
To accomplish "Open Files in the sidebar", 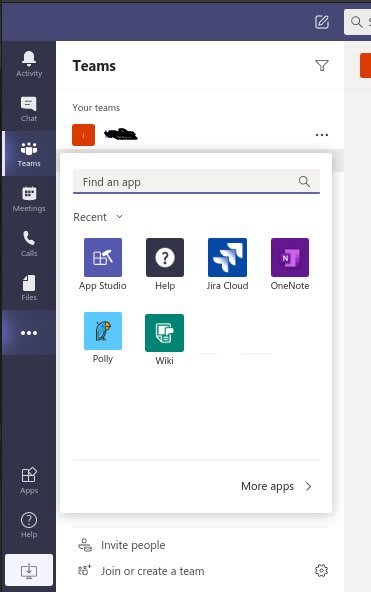I will pyautogui.click(x=29, y=288).
